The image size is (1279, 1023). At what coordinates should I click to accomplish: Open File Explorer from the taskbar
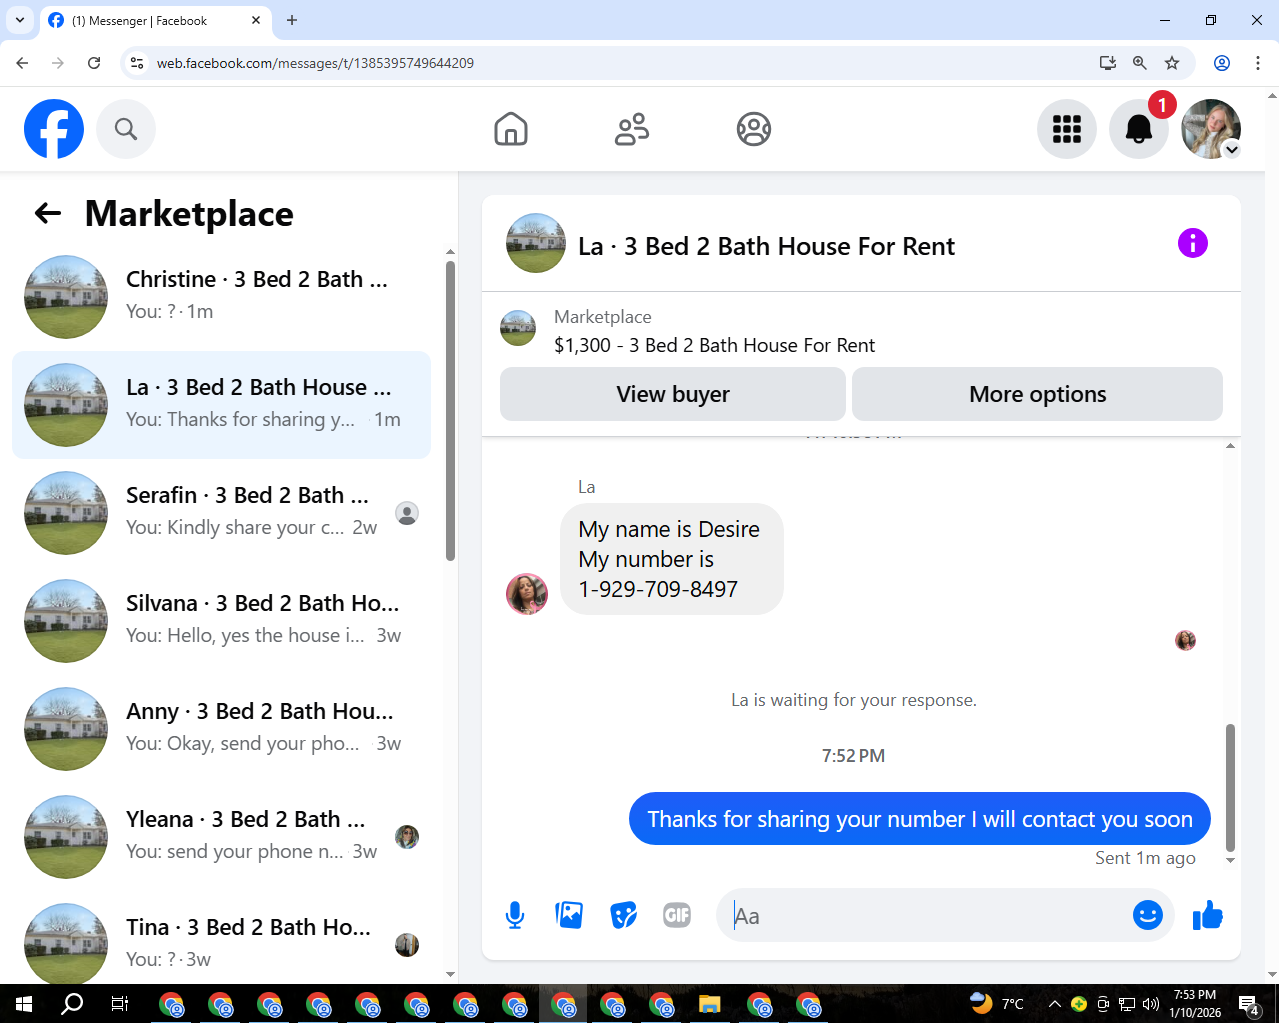[x=710, y=1004]
